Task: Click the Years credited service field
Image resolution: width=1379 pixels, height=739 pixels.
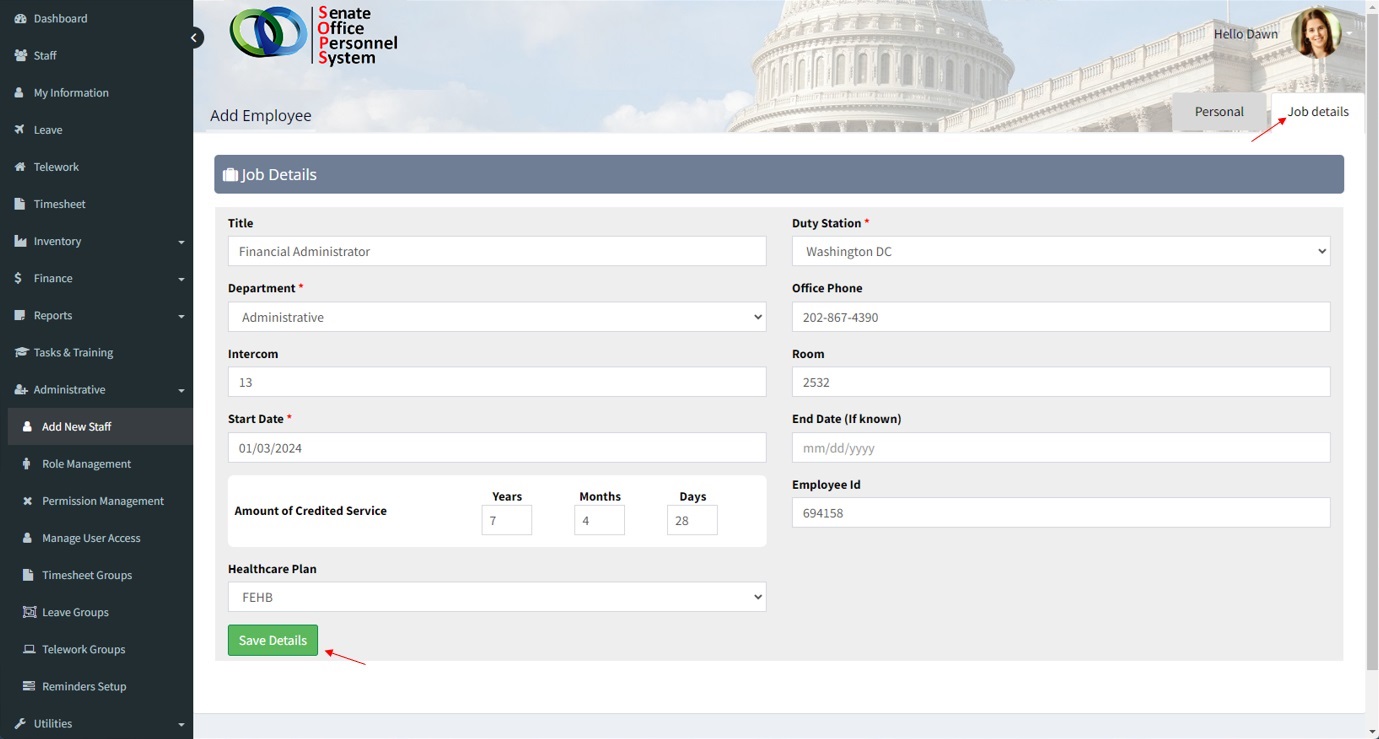Action: click(x=506, y=520)
